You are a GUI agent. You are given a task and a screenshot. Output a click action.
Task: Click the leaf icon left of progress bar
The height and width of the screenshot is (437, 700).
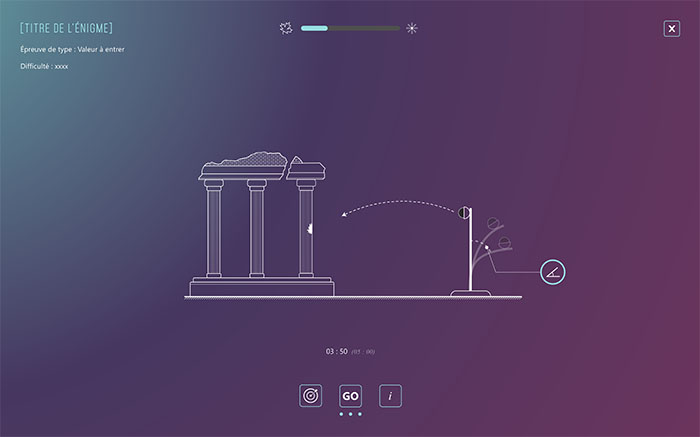(x=285, y=28)
